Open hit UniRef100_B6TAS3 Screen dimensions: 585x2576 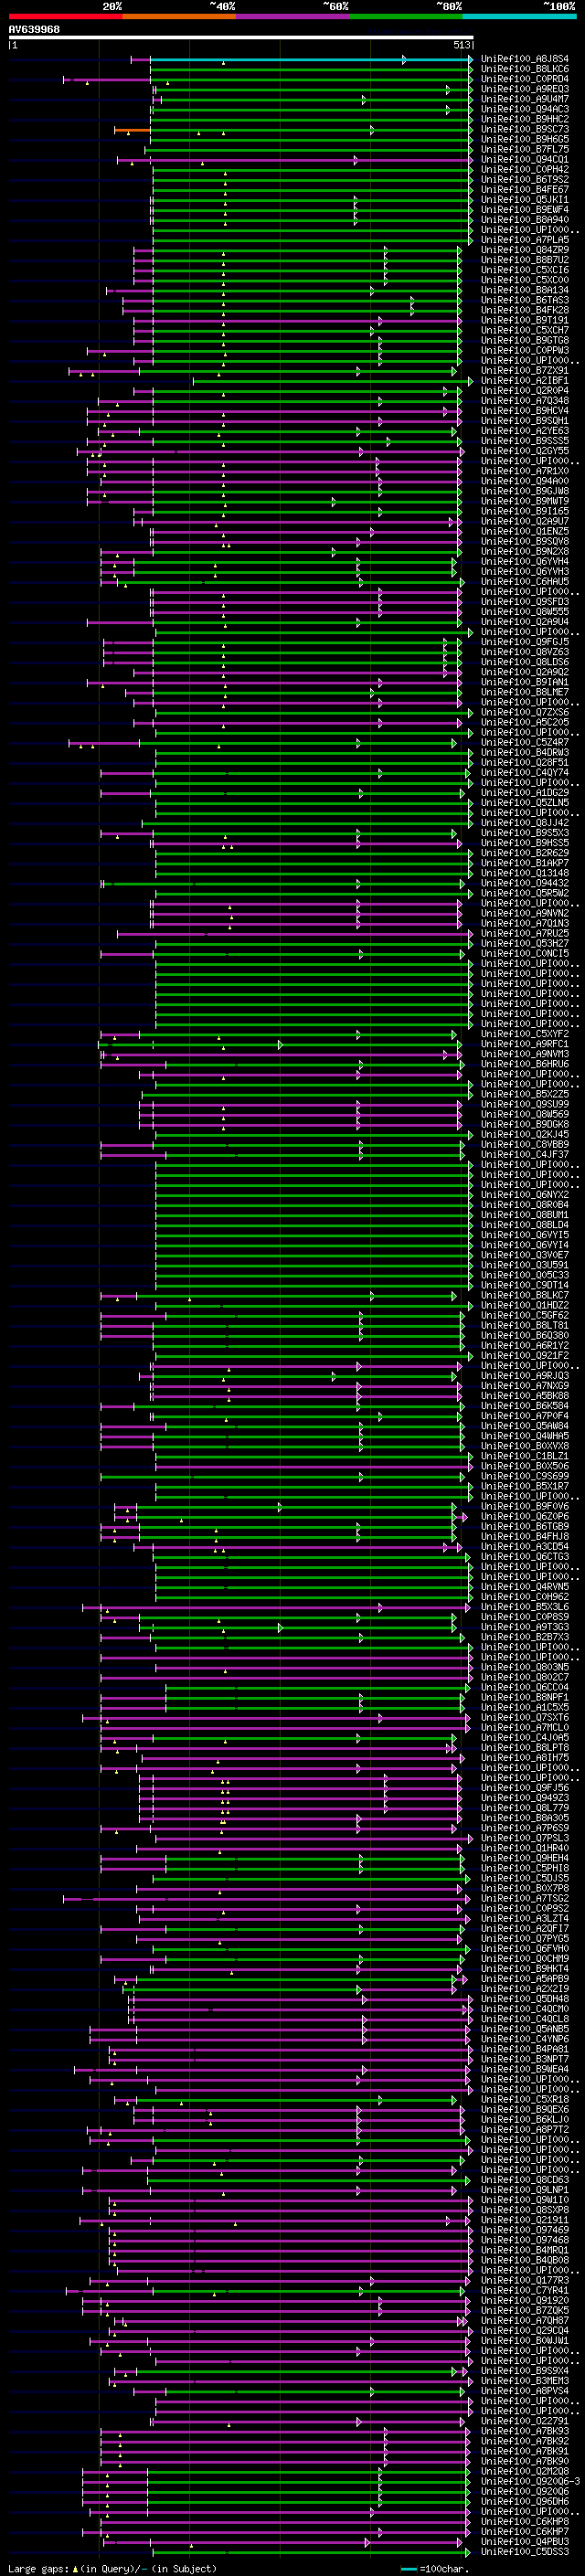(x=524, y=300)
